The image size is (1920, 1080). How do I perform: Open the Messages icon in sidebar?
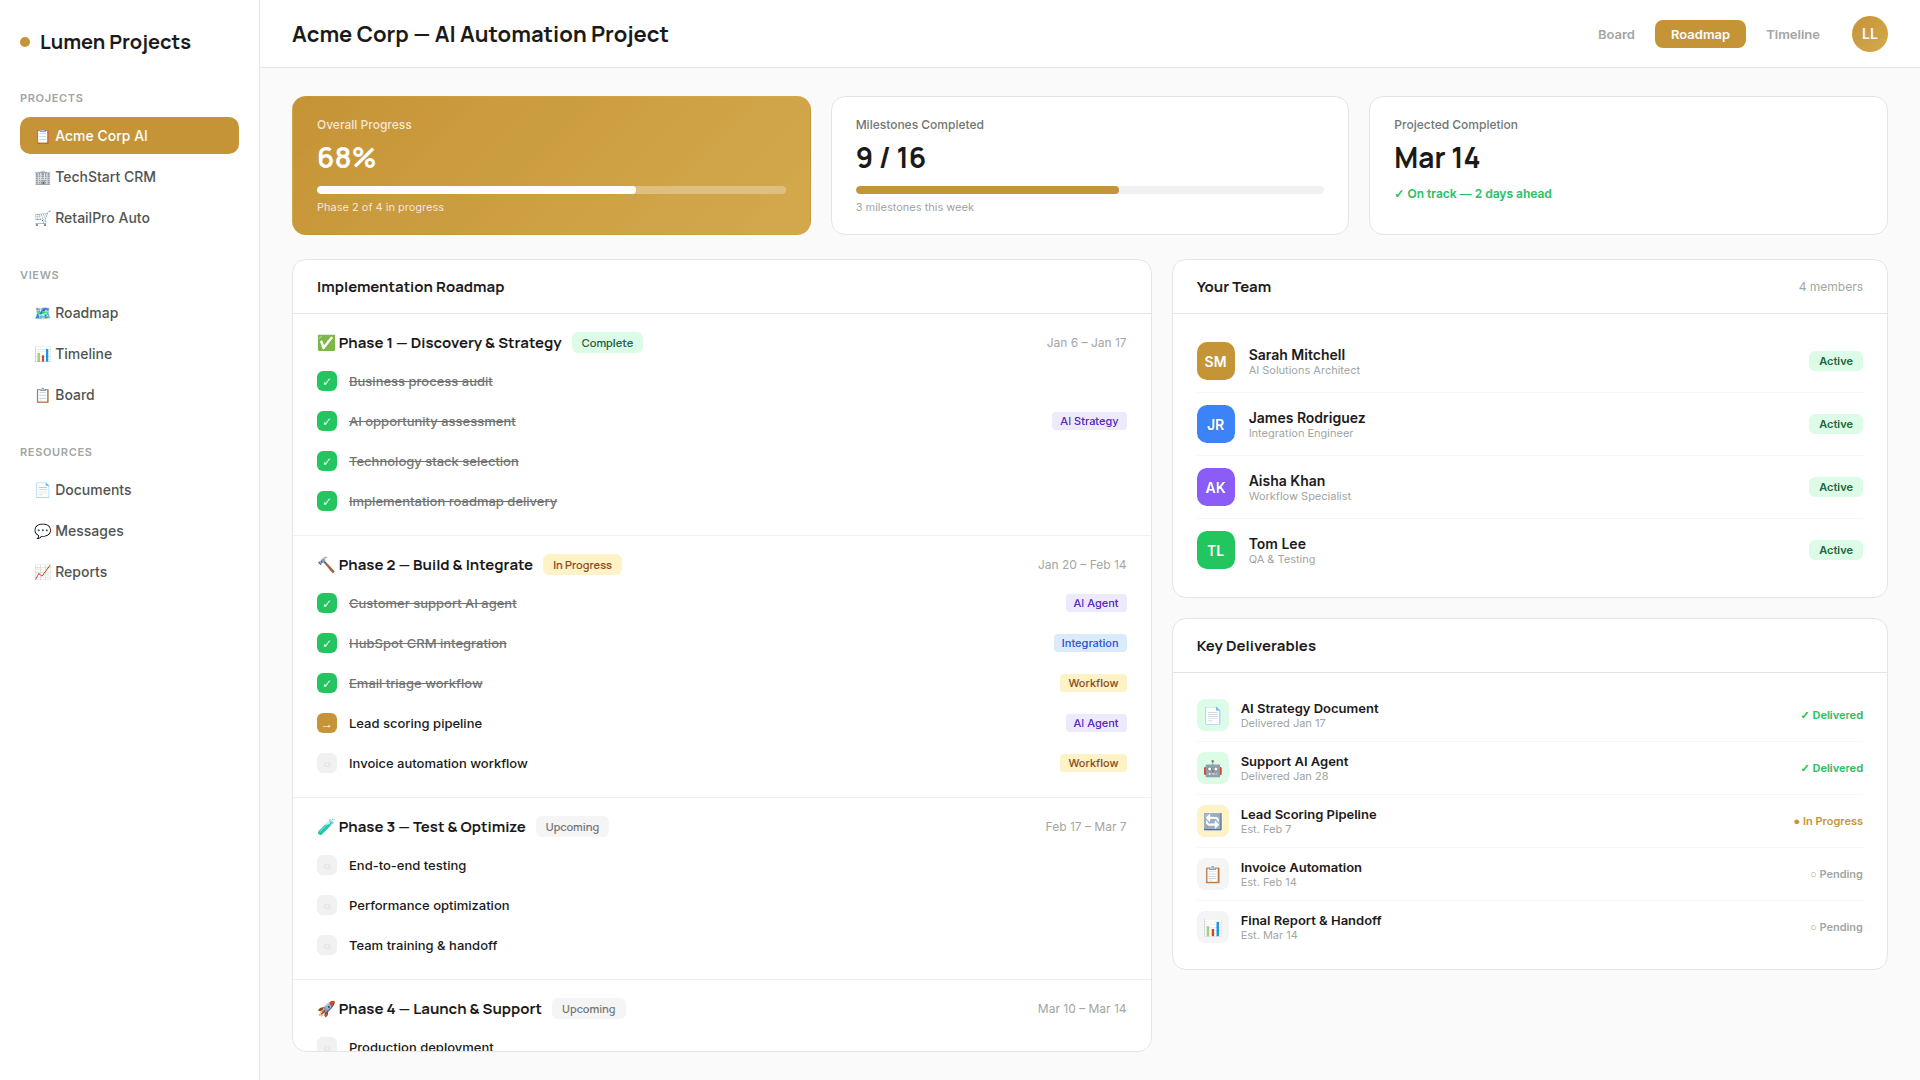(x=43, y=530)
